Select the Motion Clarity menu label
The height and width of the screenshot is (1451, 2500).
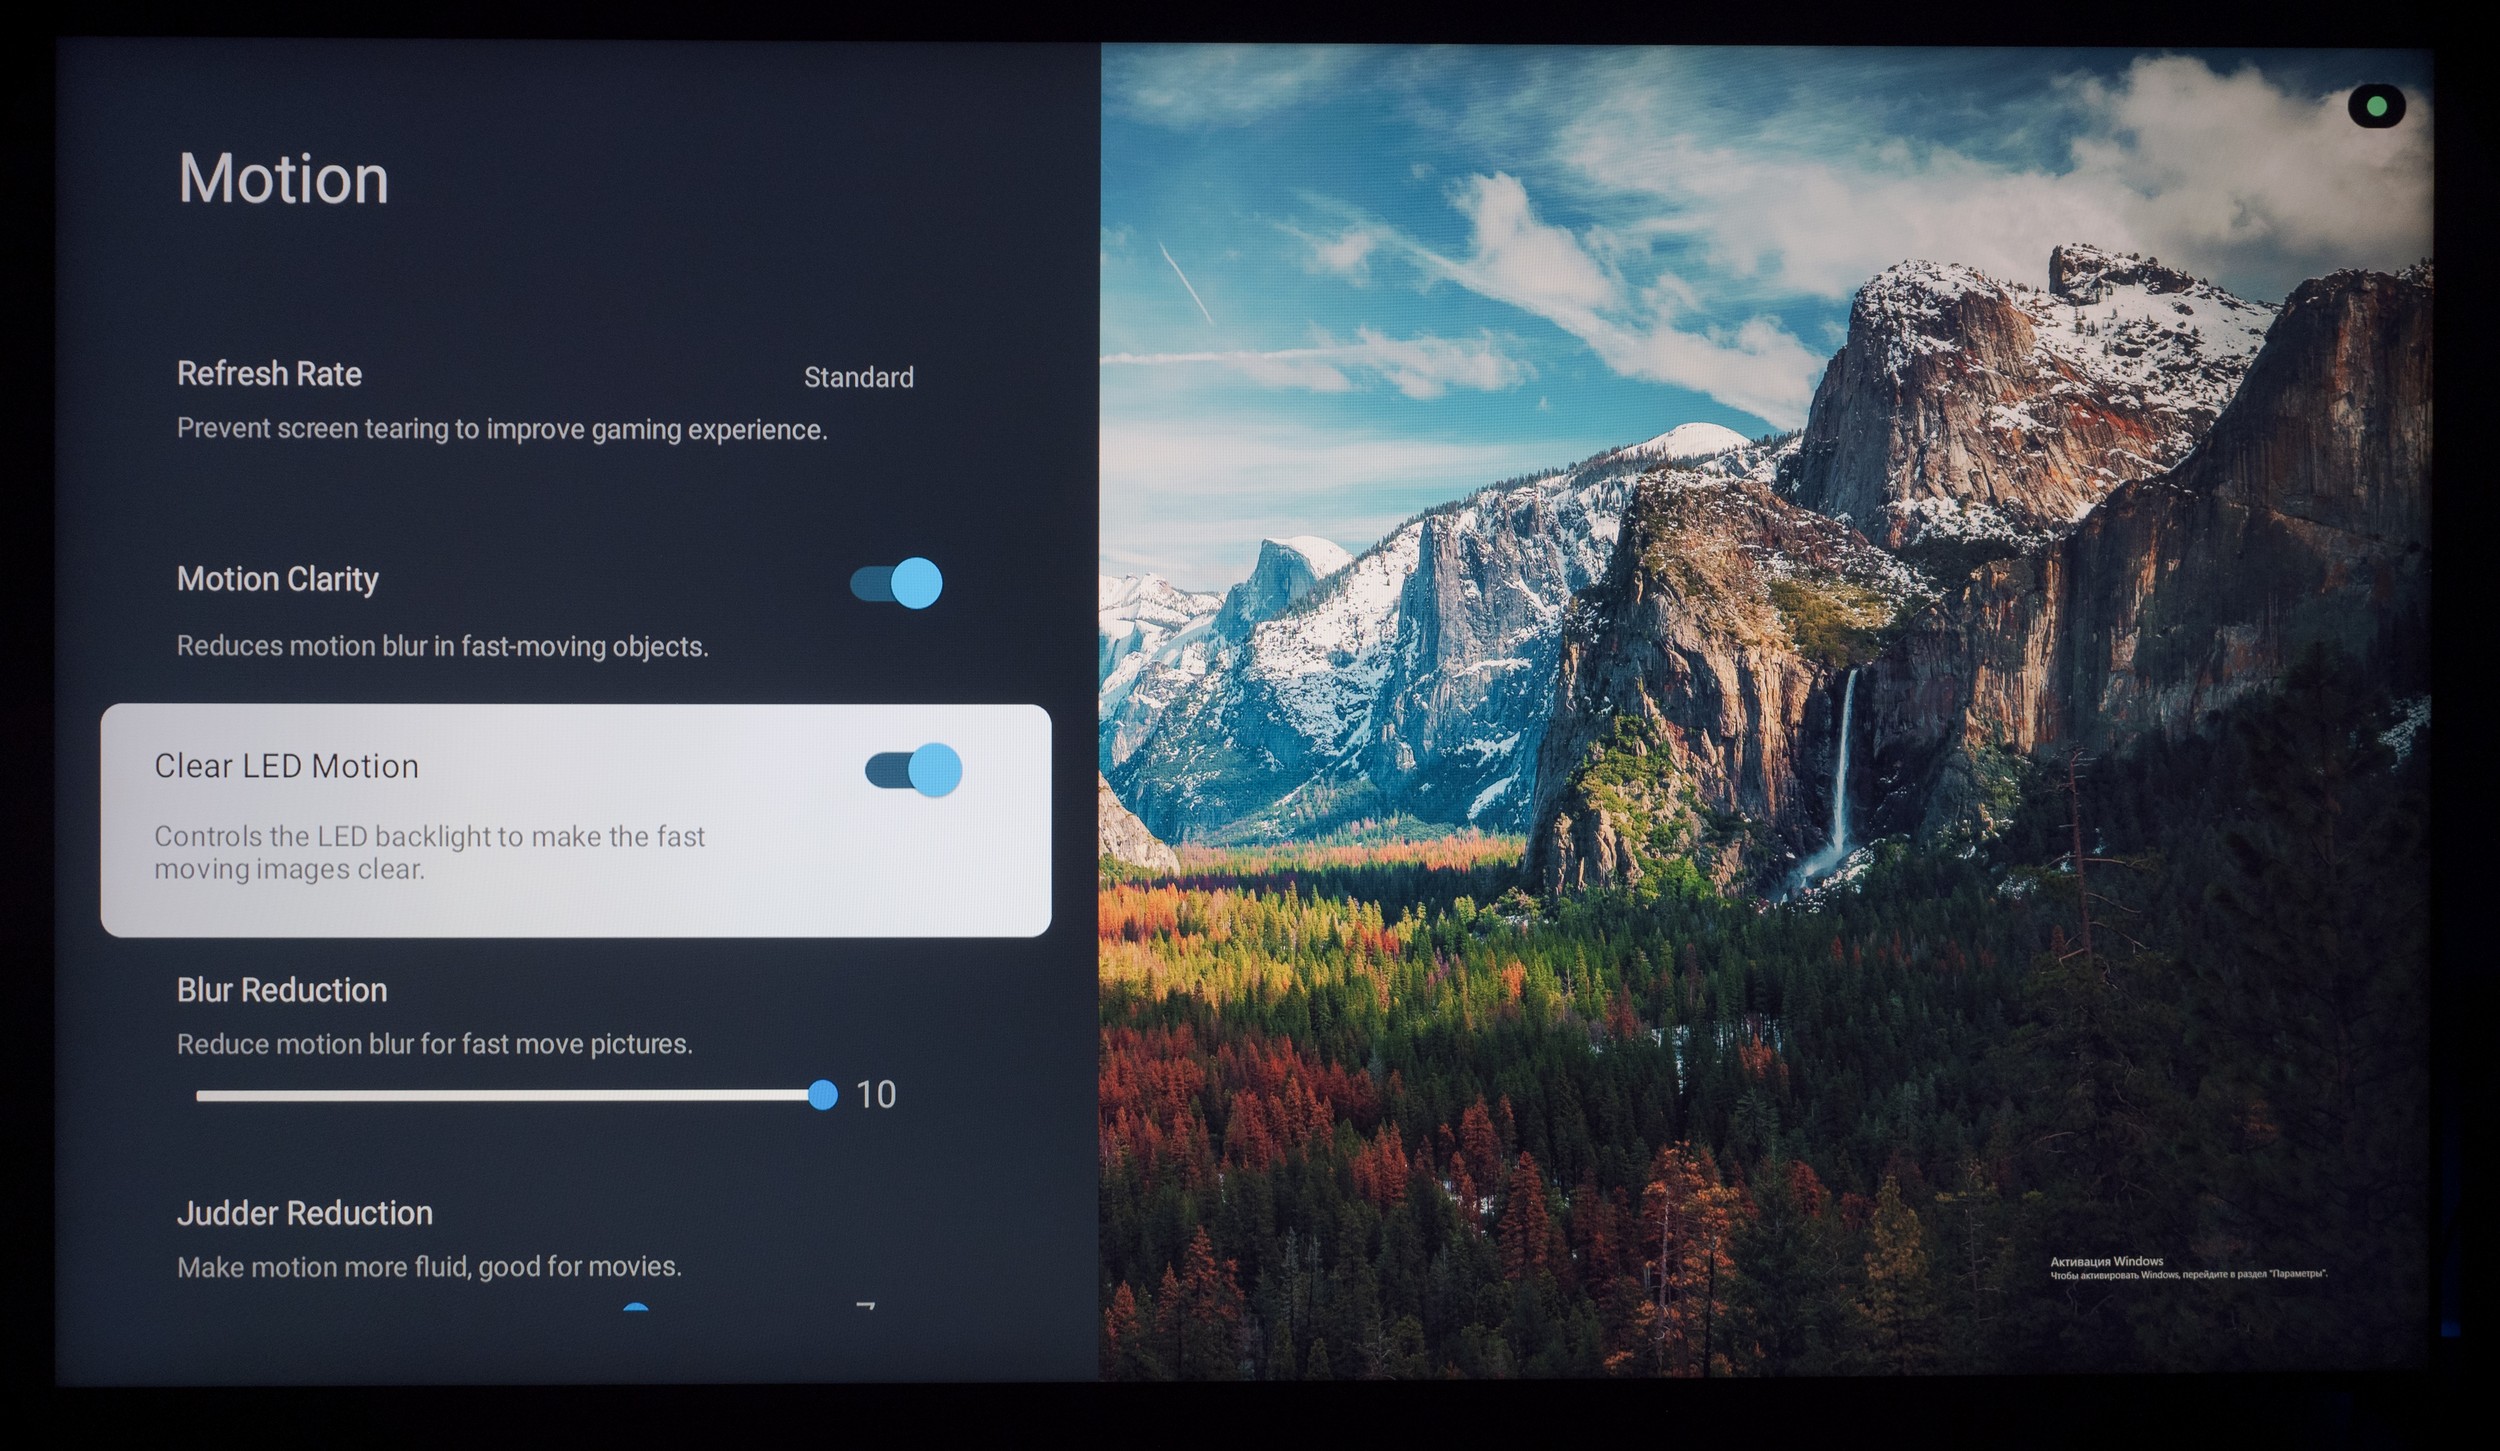pyautogui.click(x=277, y=579)
